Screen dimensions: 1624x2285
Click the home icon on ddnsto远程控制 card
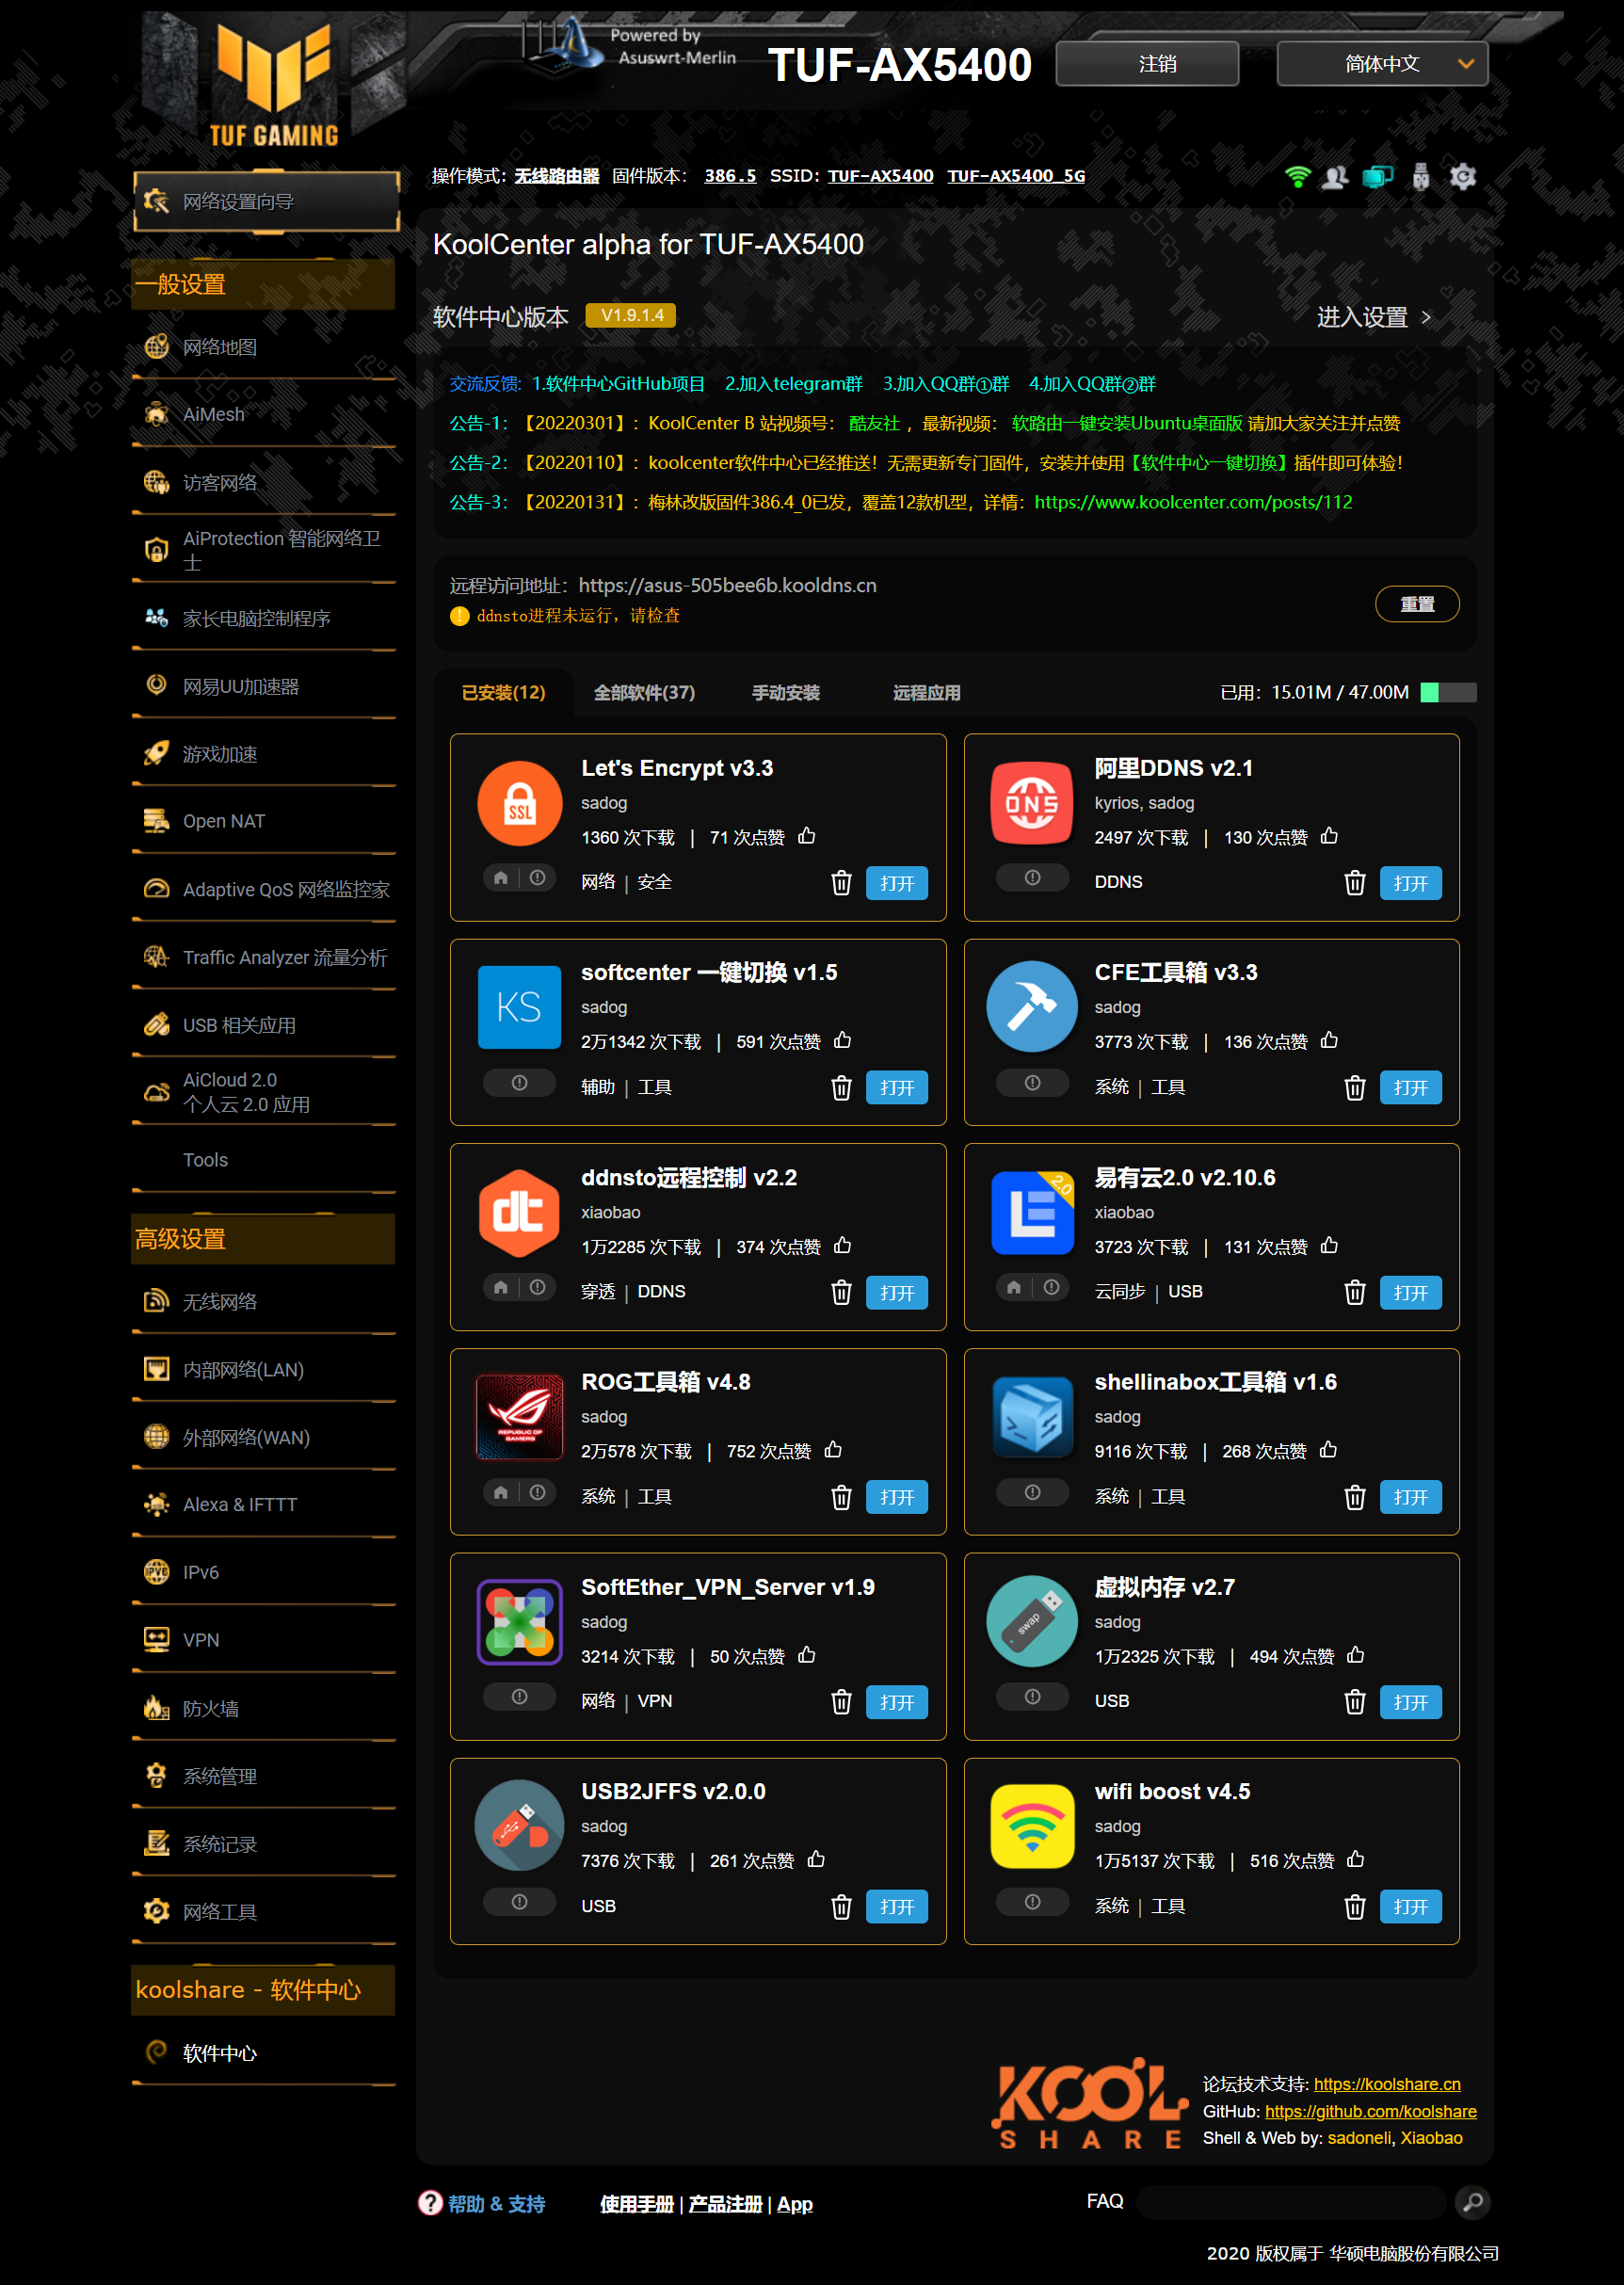(x=501, y=1287)
